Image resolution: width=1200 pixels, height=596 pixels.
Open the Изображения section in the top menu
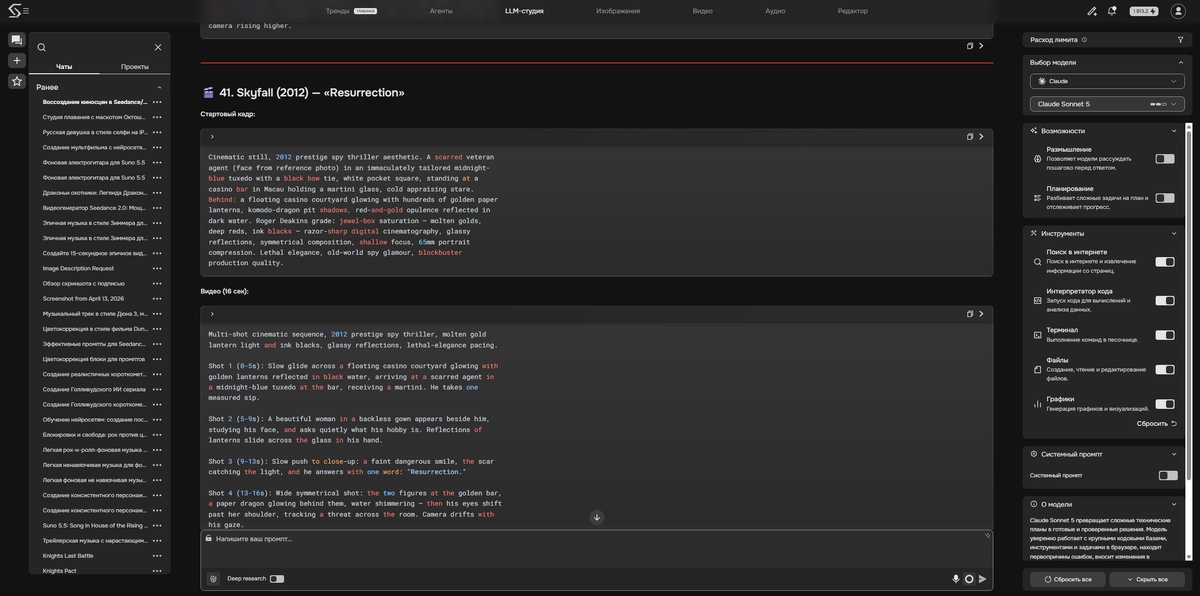[618, 11]
